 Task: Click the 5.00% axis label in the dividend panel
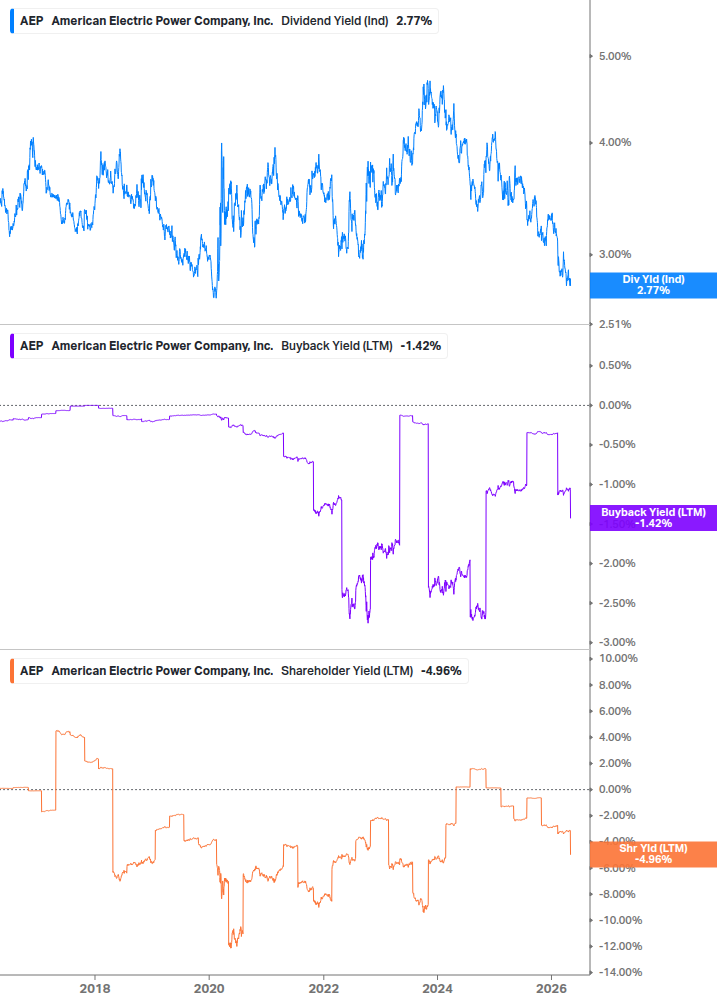coord(615,56)
